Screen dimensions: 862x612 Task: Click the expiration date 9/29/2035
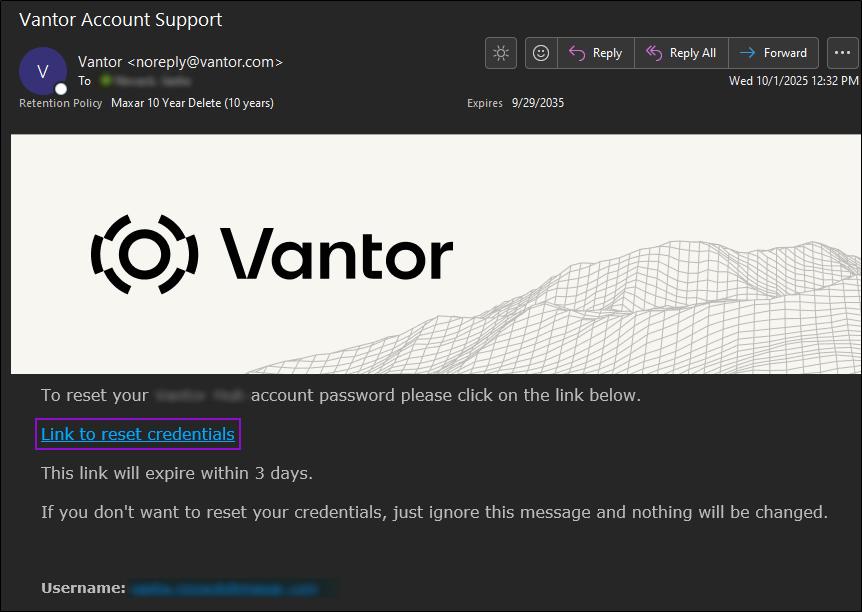(537, 103)
